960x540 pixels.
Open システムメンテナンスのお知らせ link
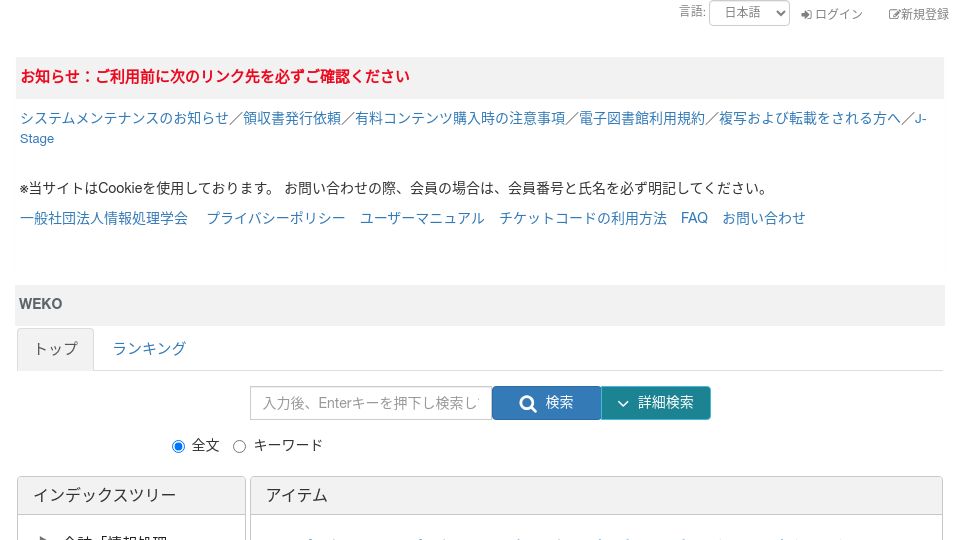tap(124, 118)
